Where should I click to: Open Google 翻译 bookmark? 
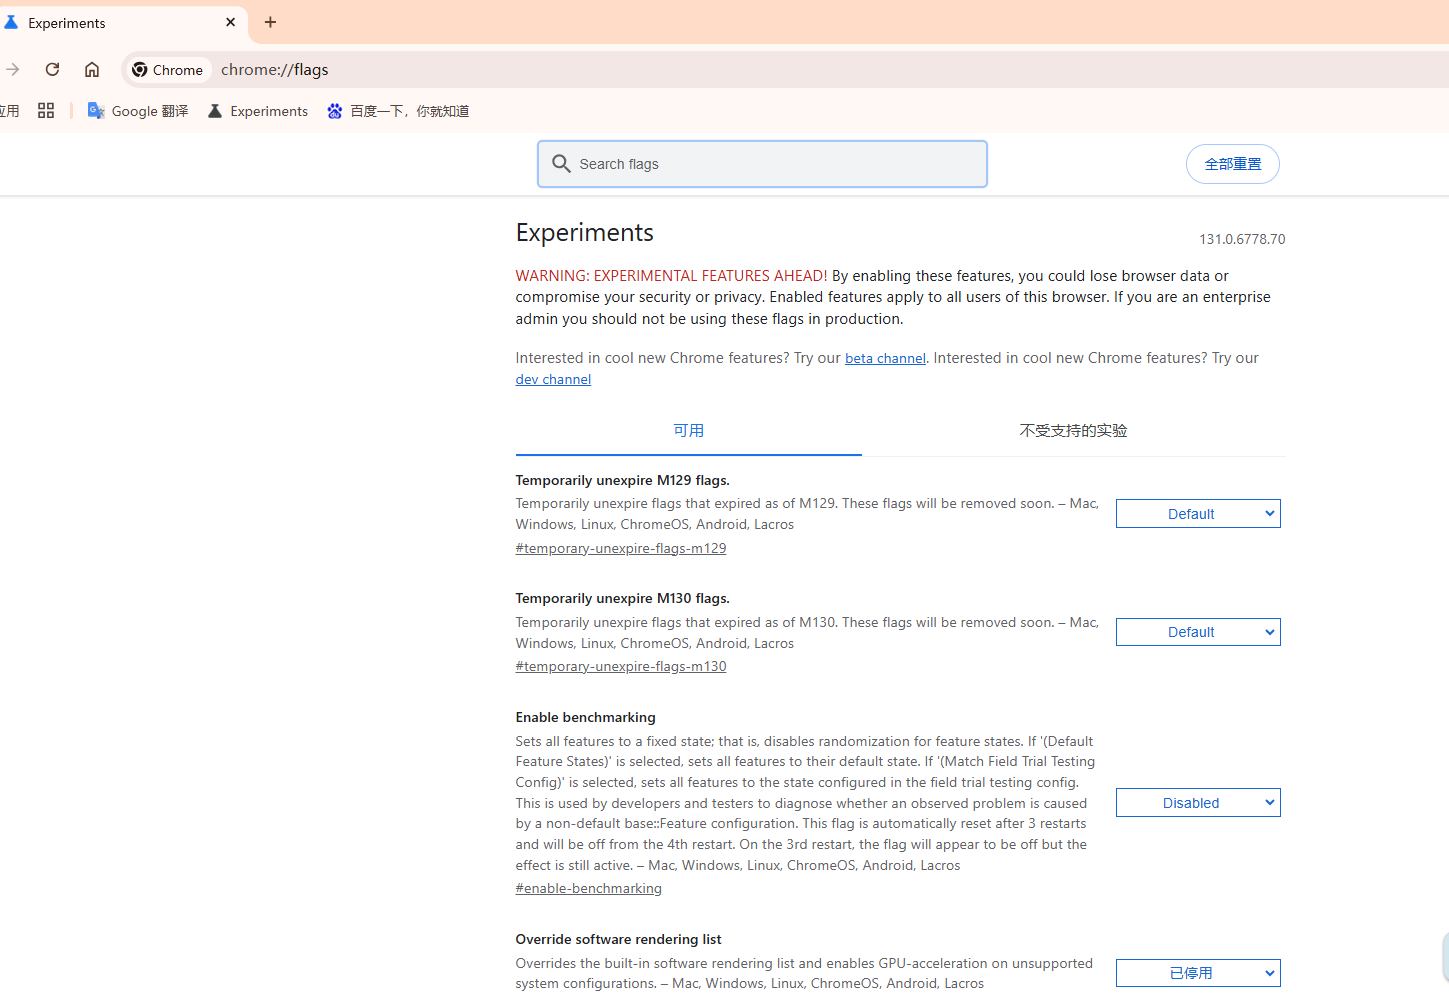[138, 111]
